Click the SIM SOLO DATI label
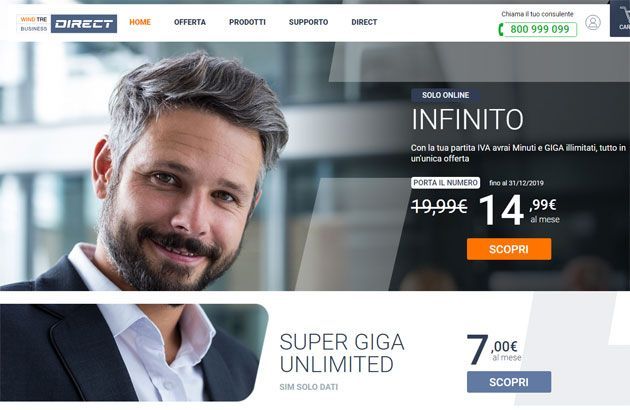 click(309, 387)
